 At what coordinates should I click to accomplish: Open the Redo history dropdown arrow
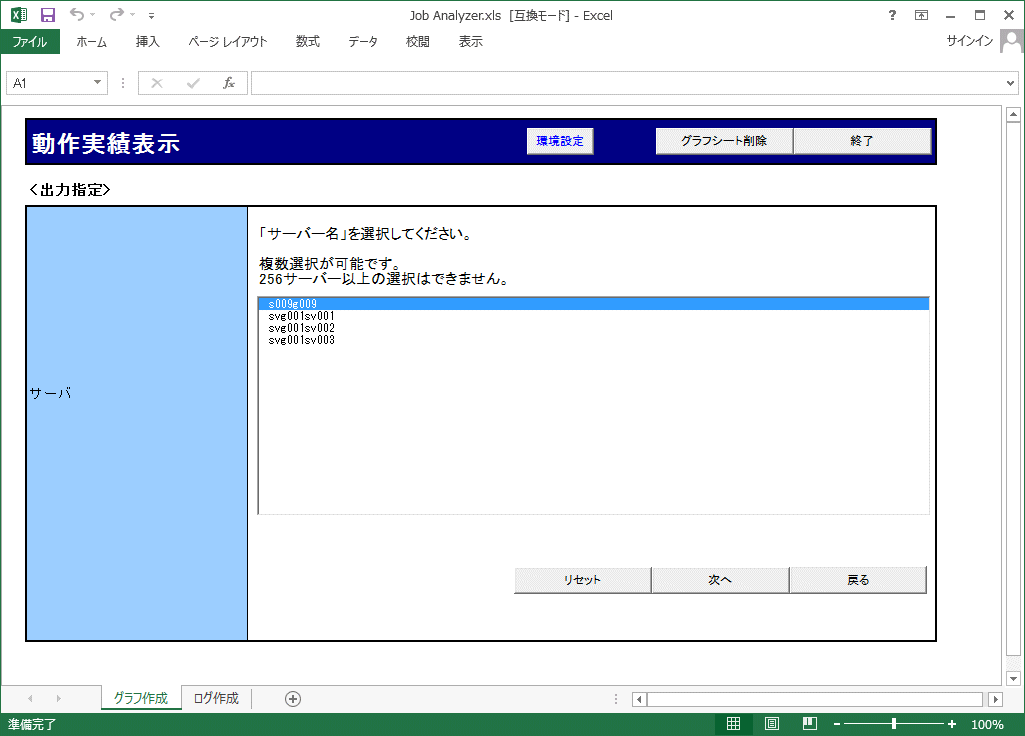[133, 14]
